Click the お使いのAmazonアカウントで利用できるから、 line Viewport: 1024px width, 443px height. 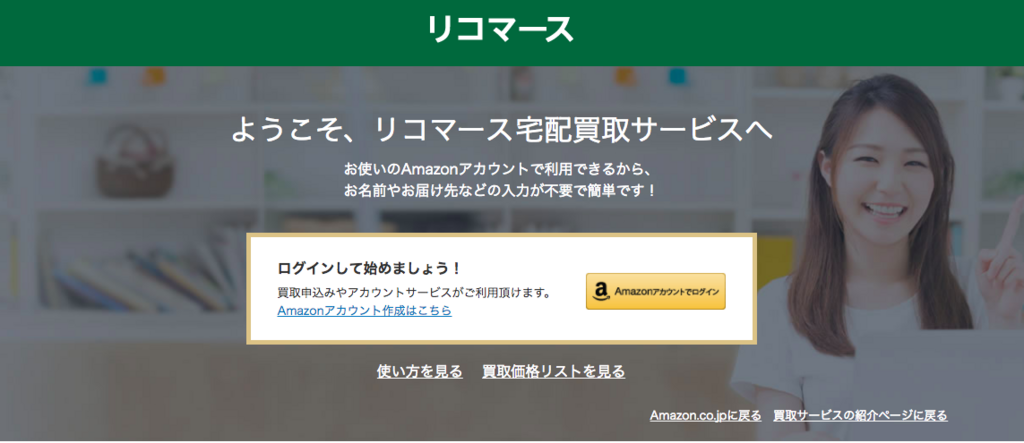(498, 169)
